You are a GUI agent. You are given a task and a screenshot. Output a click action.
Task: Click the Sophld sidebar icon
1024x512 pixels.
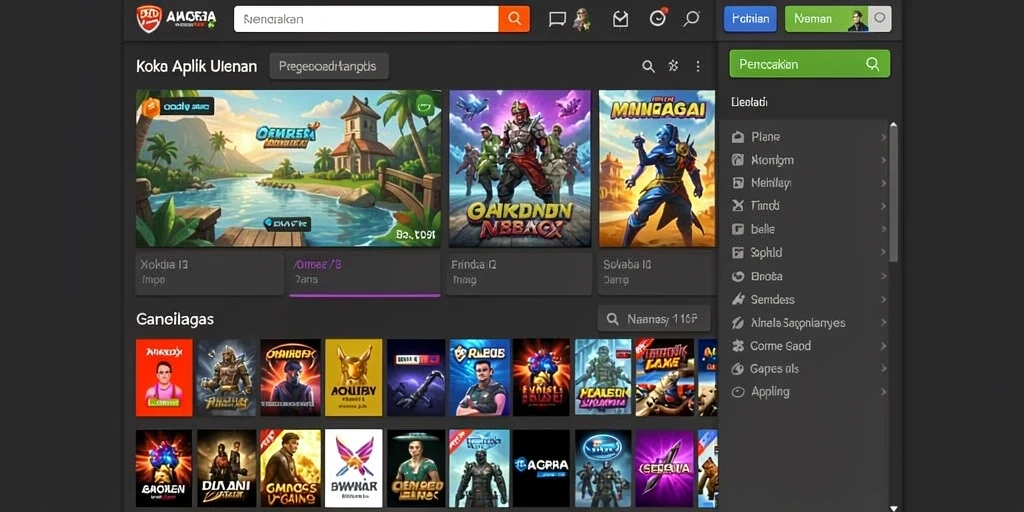(738, 253)
